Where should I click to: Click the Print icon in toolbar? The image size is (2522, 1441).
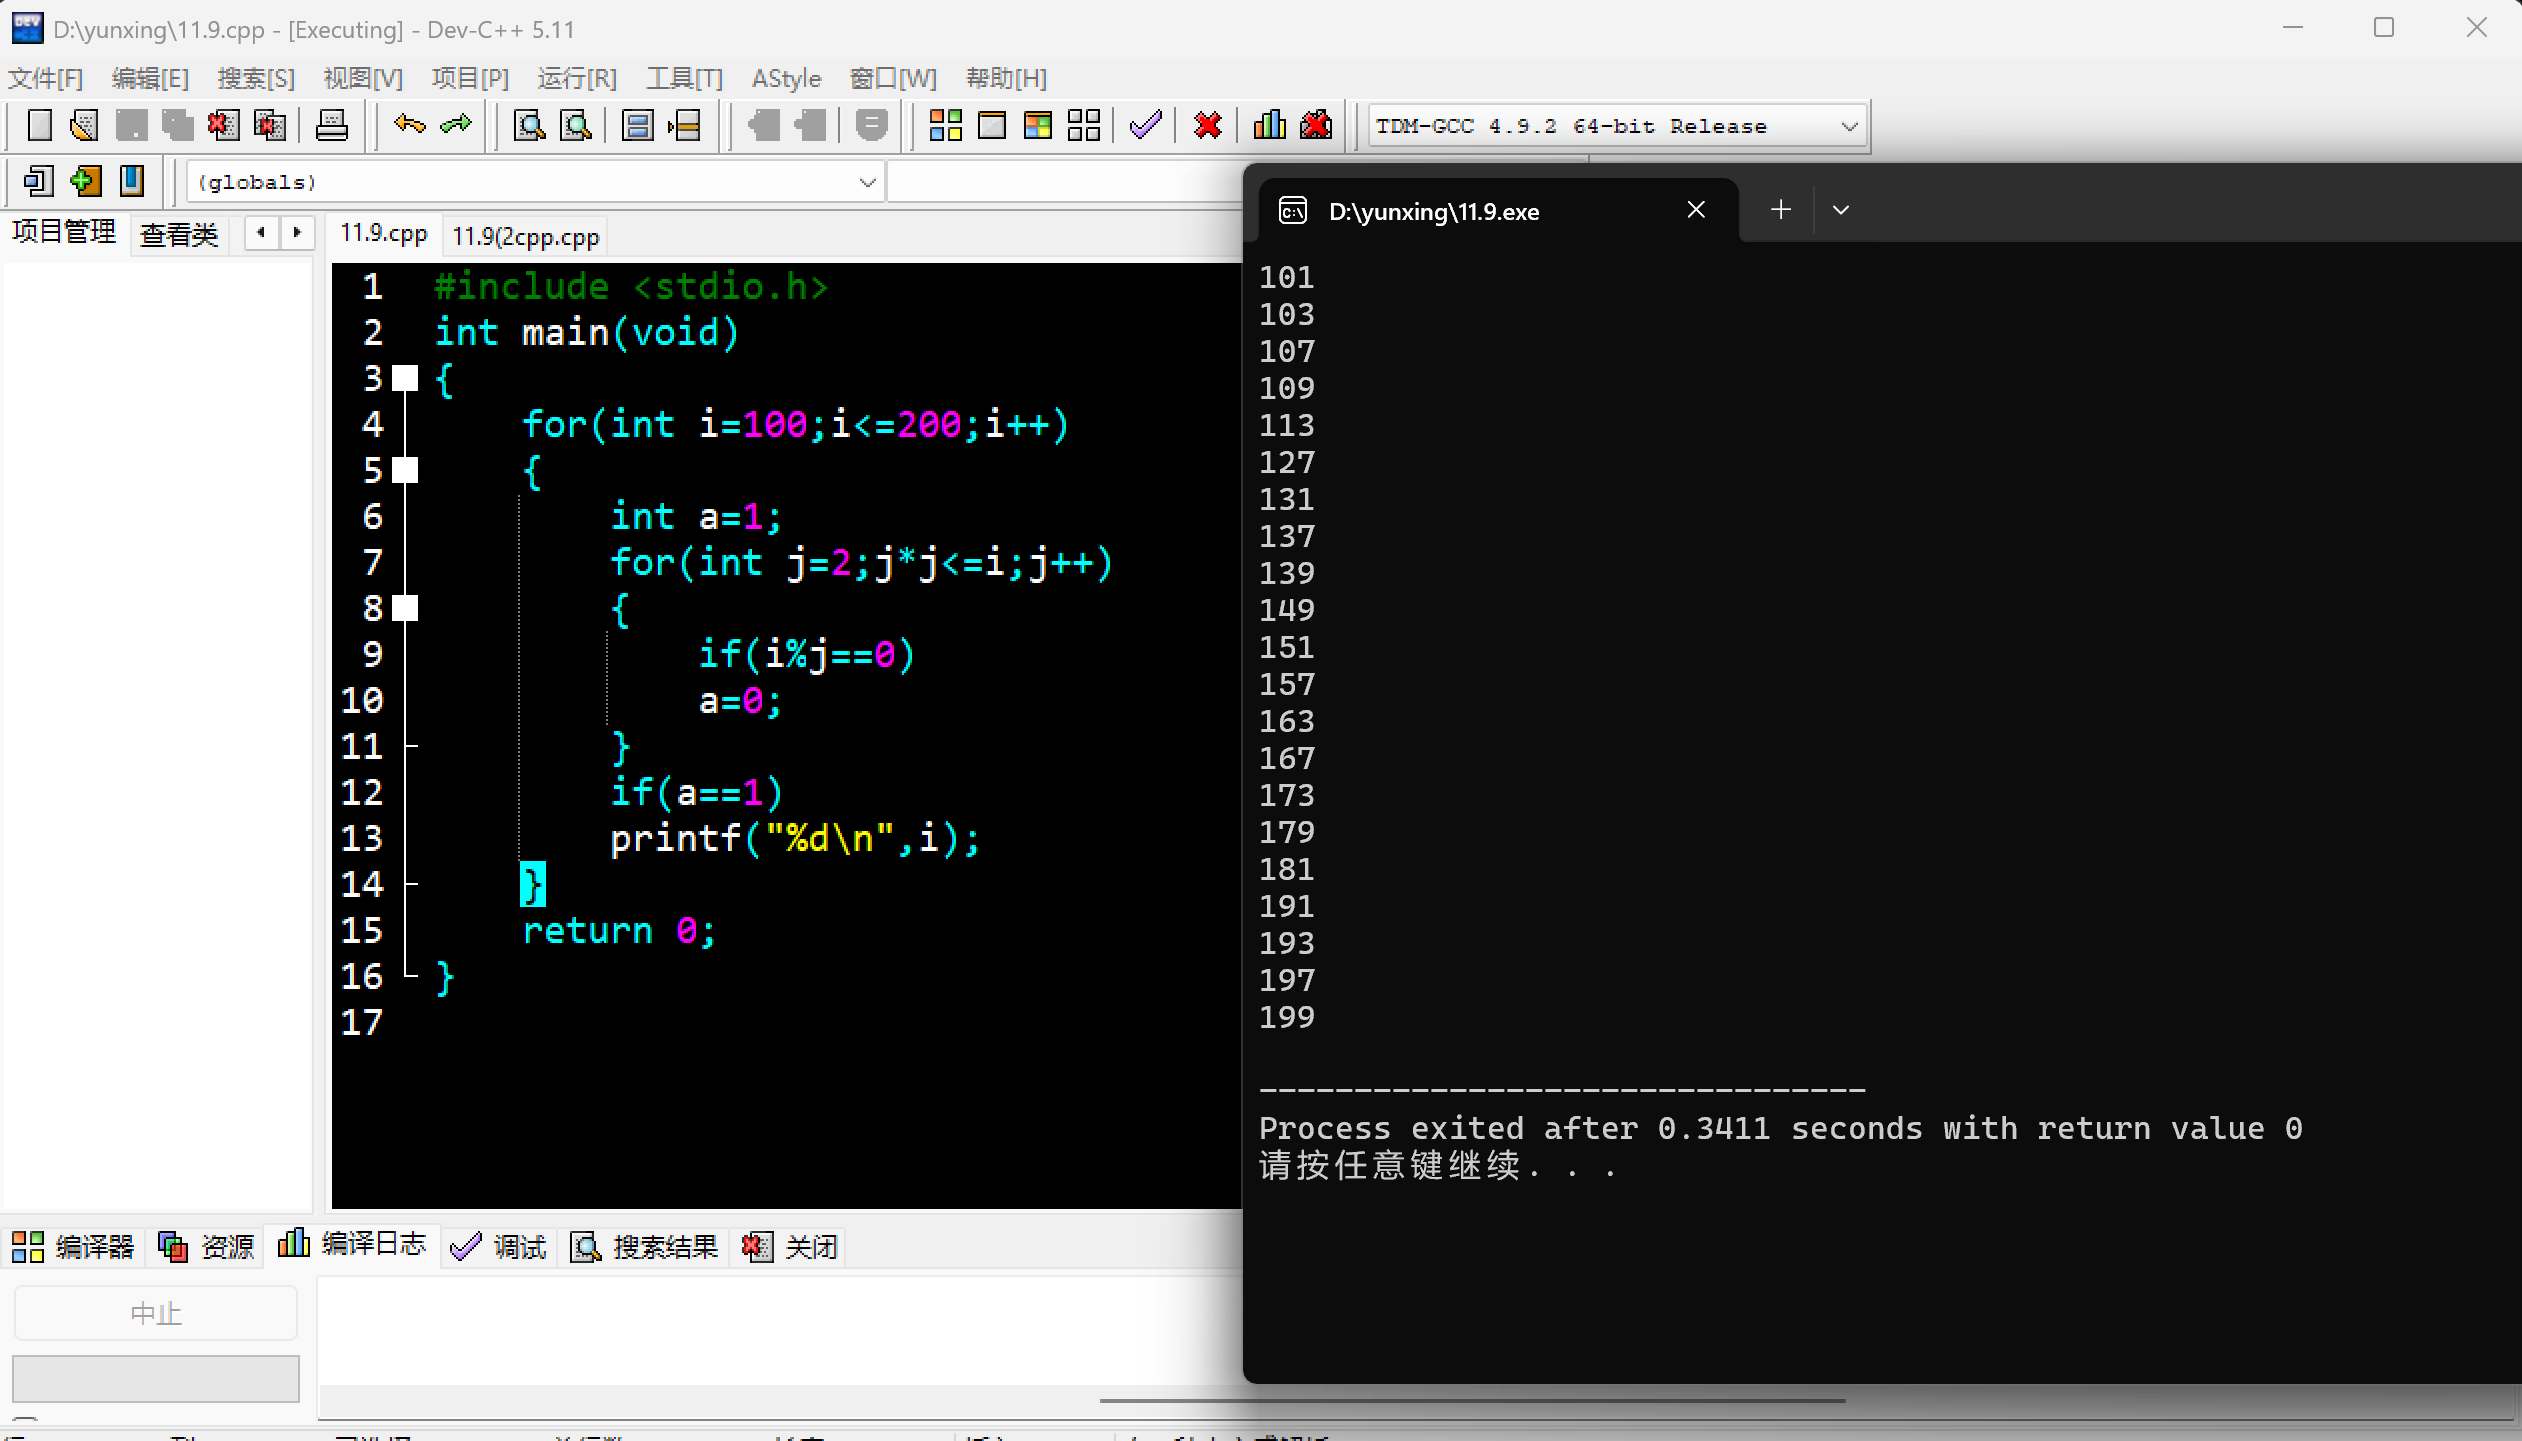pyautogui.click(x=331, y=126)
